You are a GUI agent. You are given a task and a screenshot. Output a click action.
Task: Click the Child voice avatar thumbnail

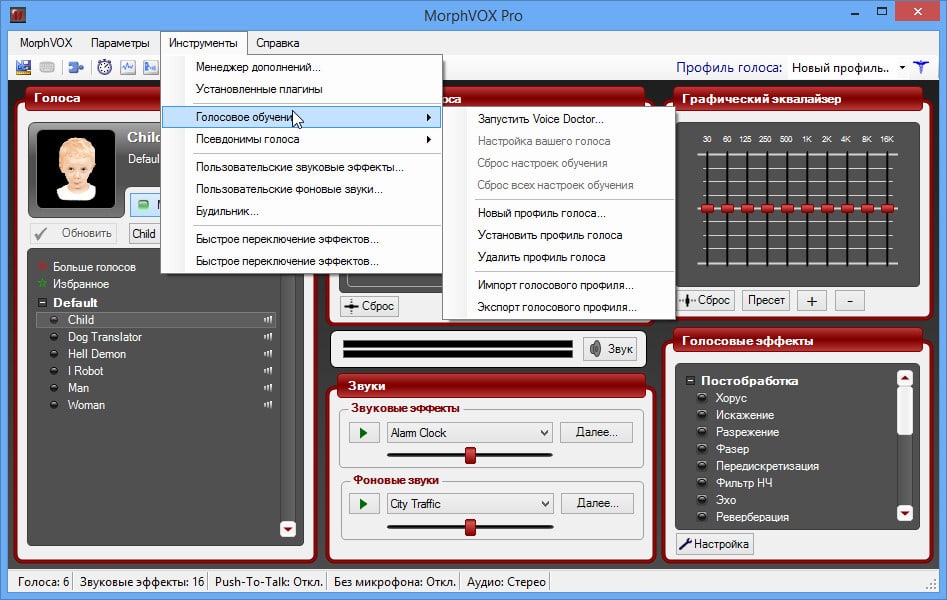pyautogui.click(x=75, y=169)
